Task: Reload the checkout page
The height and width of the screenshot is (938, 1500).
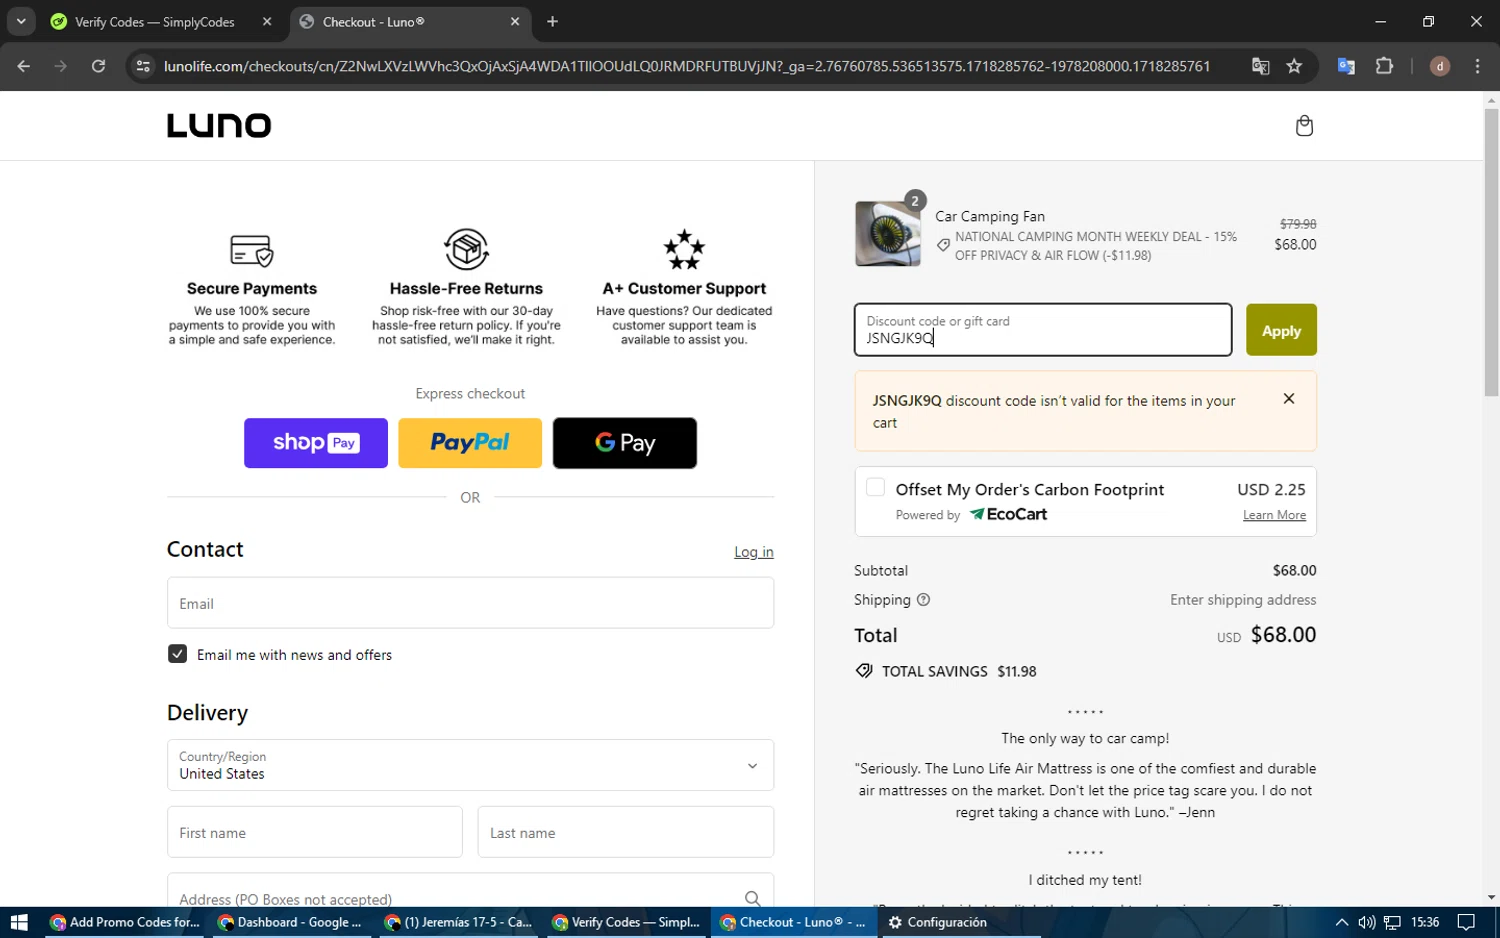Action: coord(98,66)
